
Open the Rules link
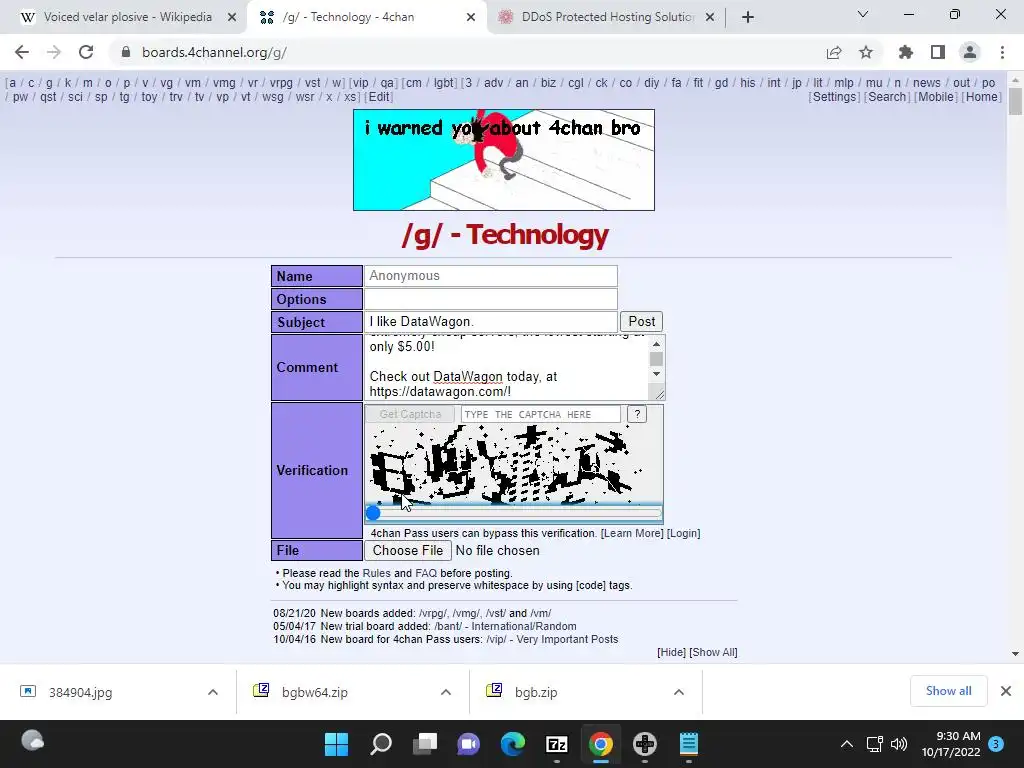click(376, 573)
